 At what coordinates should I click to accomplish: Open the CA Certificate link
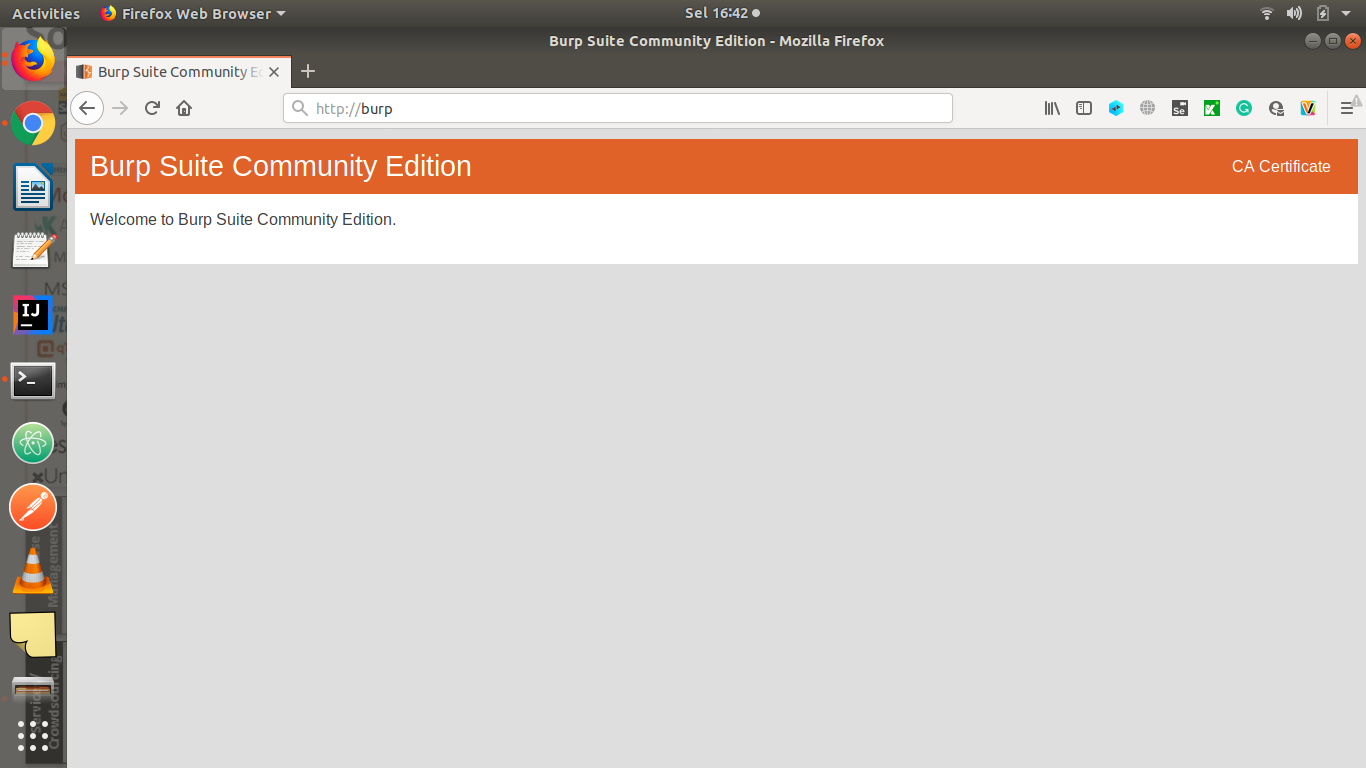tap(1281, 167)
